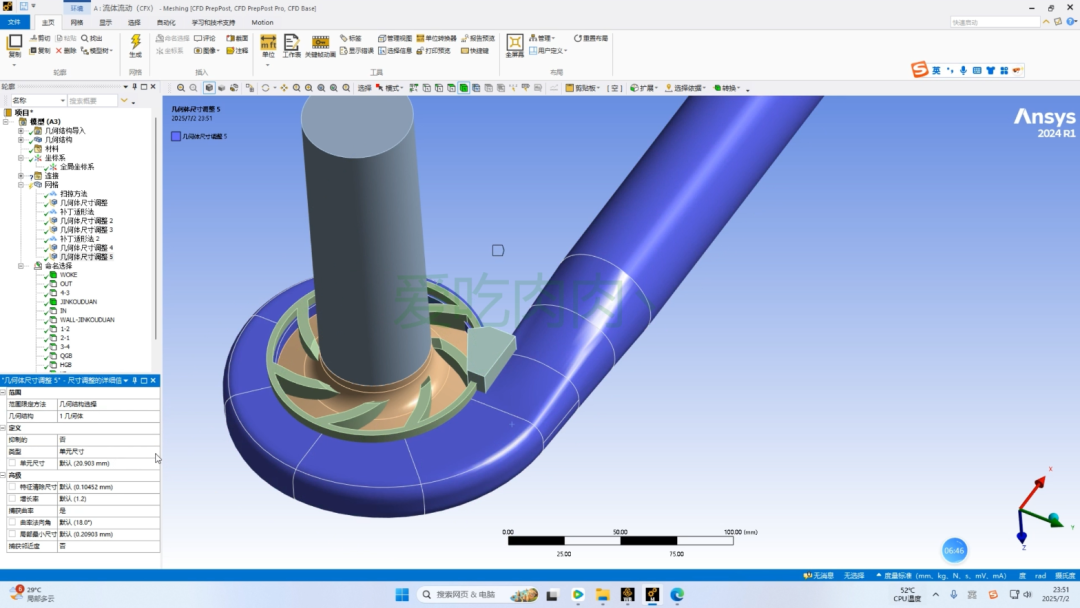Viewport: 1080px width, 608px height.
Task: Open File Explorer from the taskbar
Action: 603,594
